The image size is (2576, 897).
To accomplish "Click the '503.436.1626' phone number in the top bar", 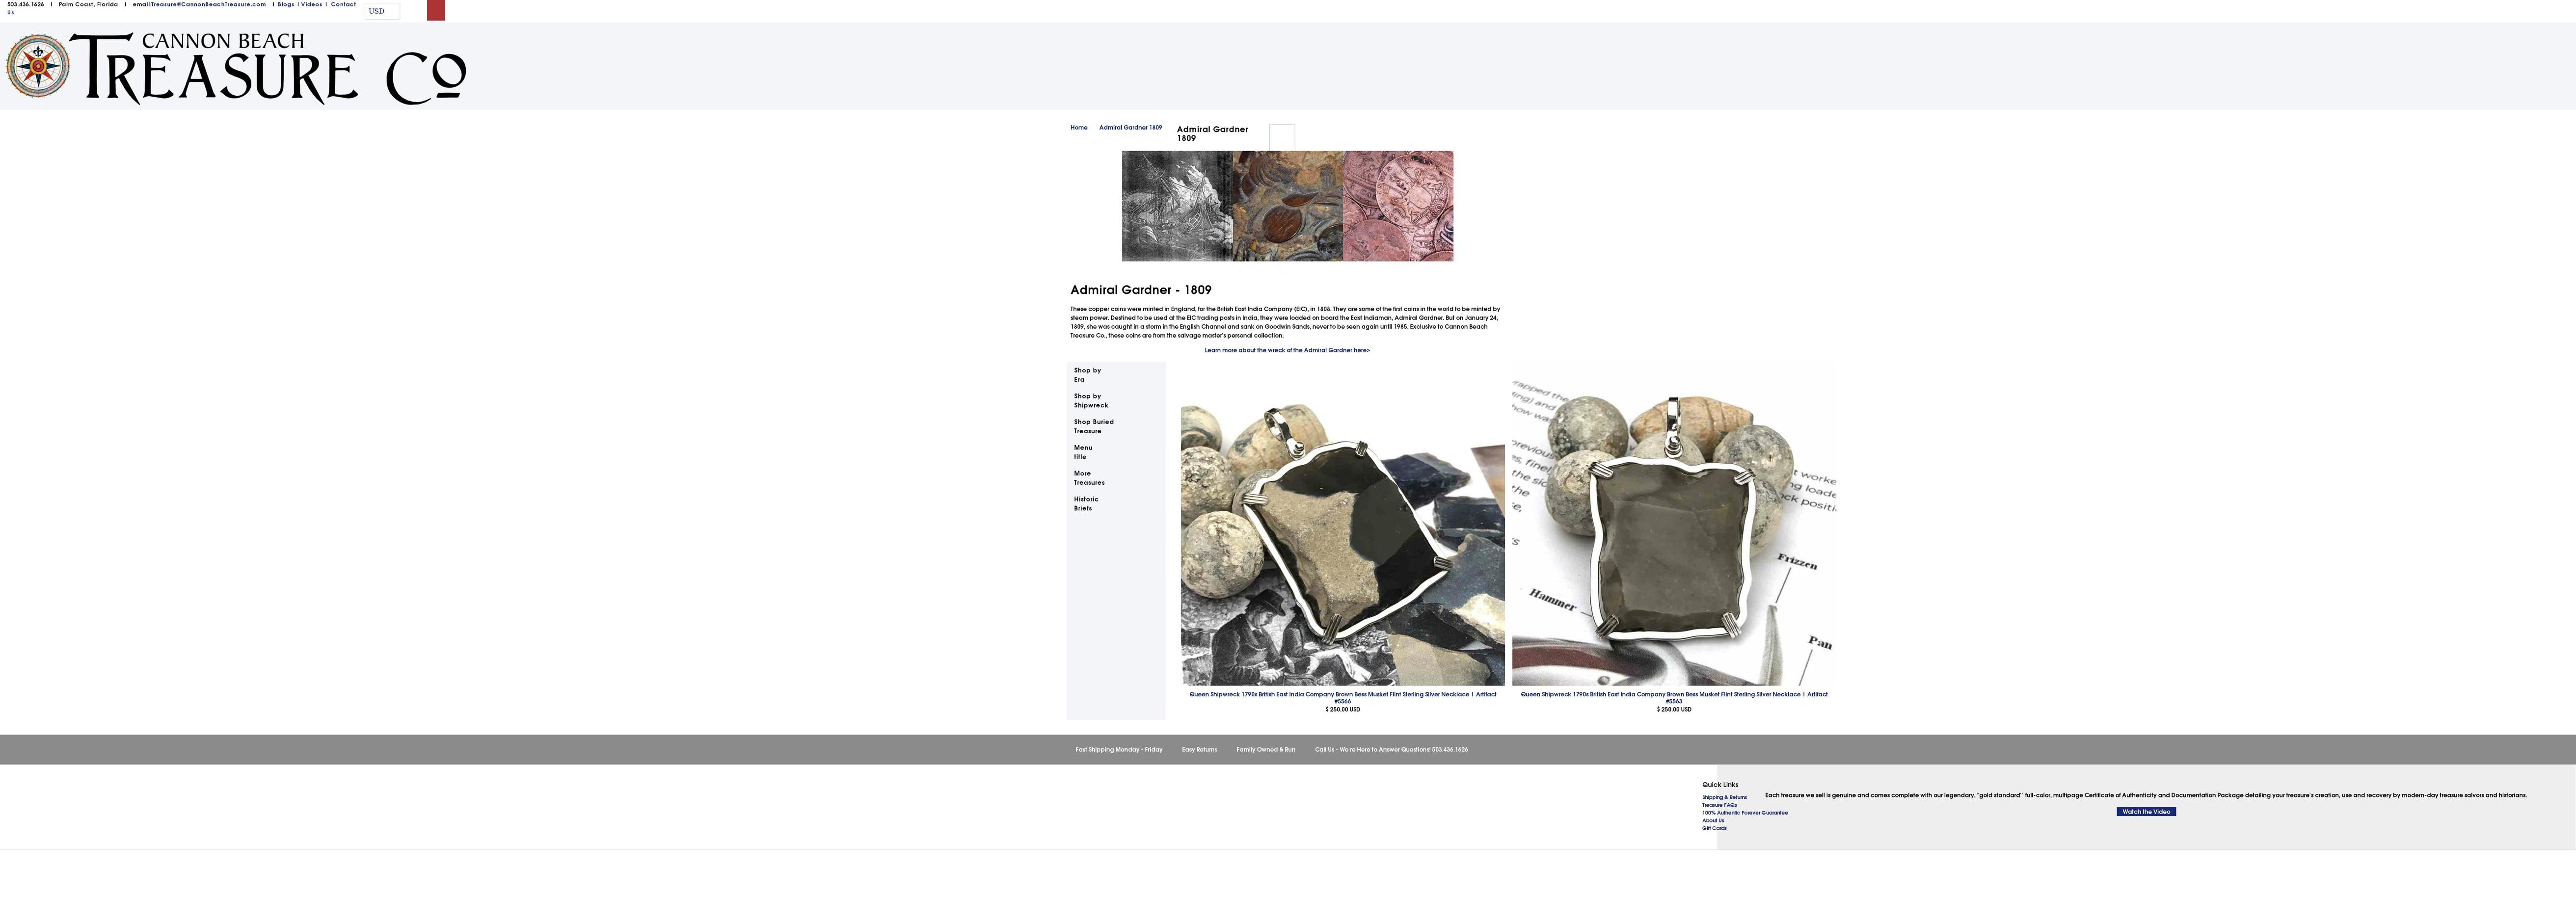I will pos(25,4).
